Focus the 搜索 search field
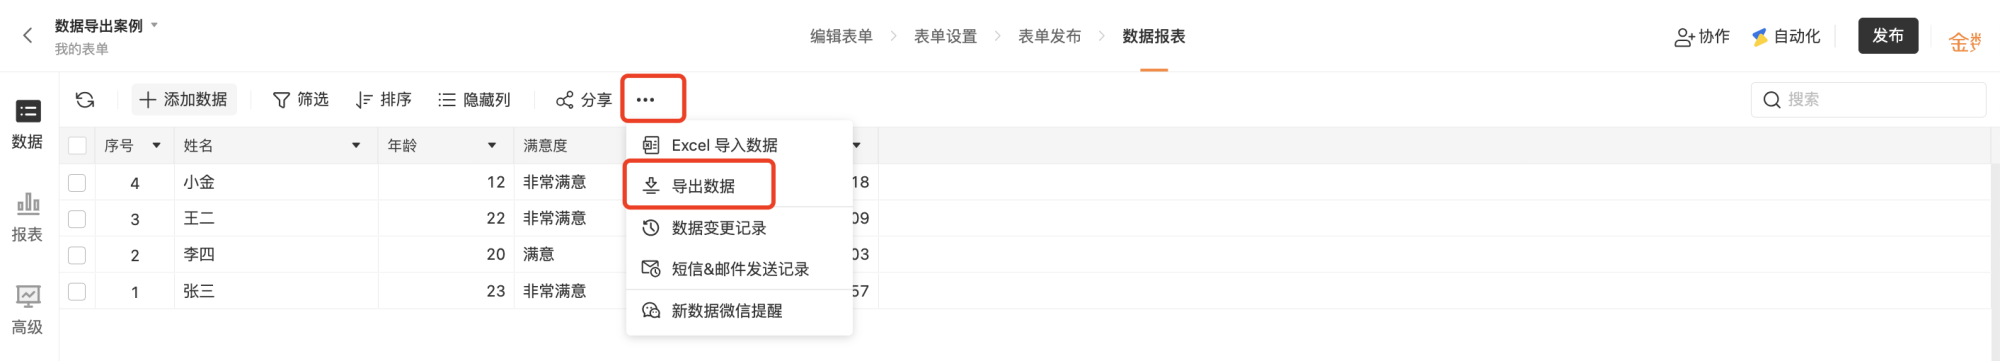 [1868, 100]
